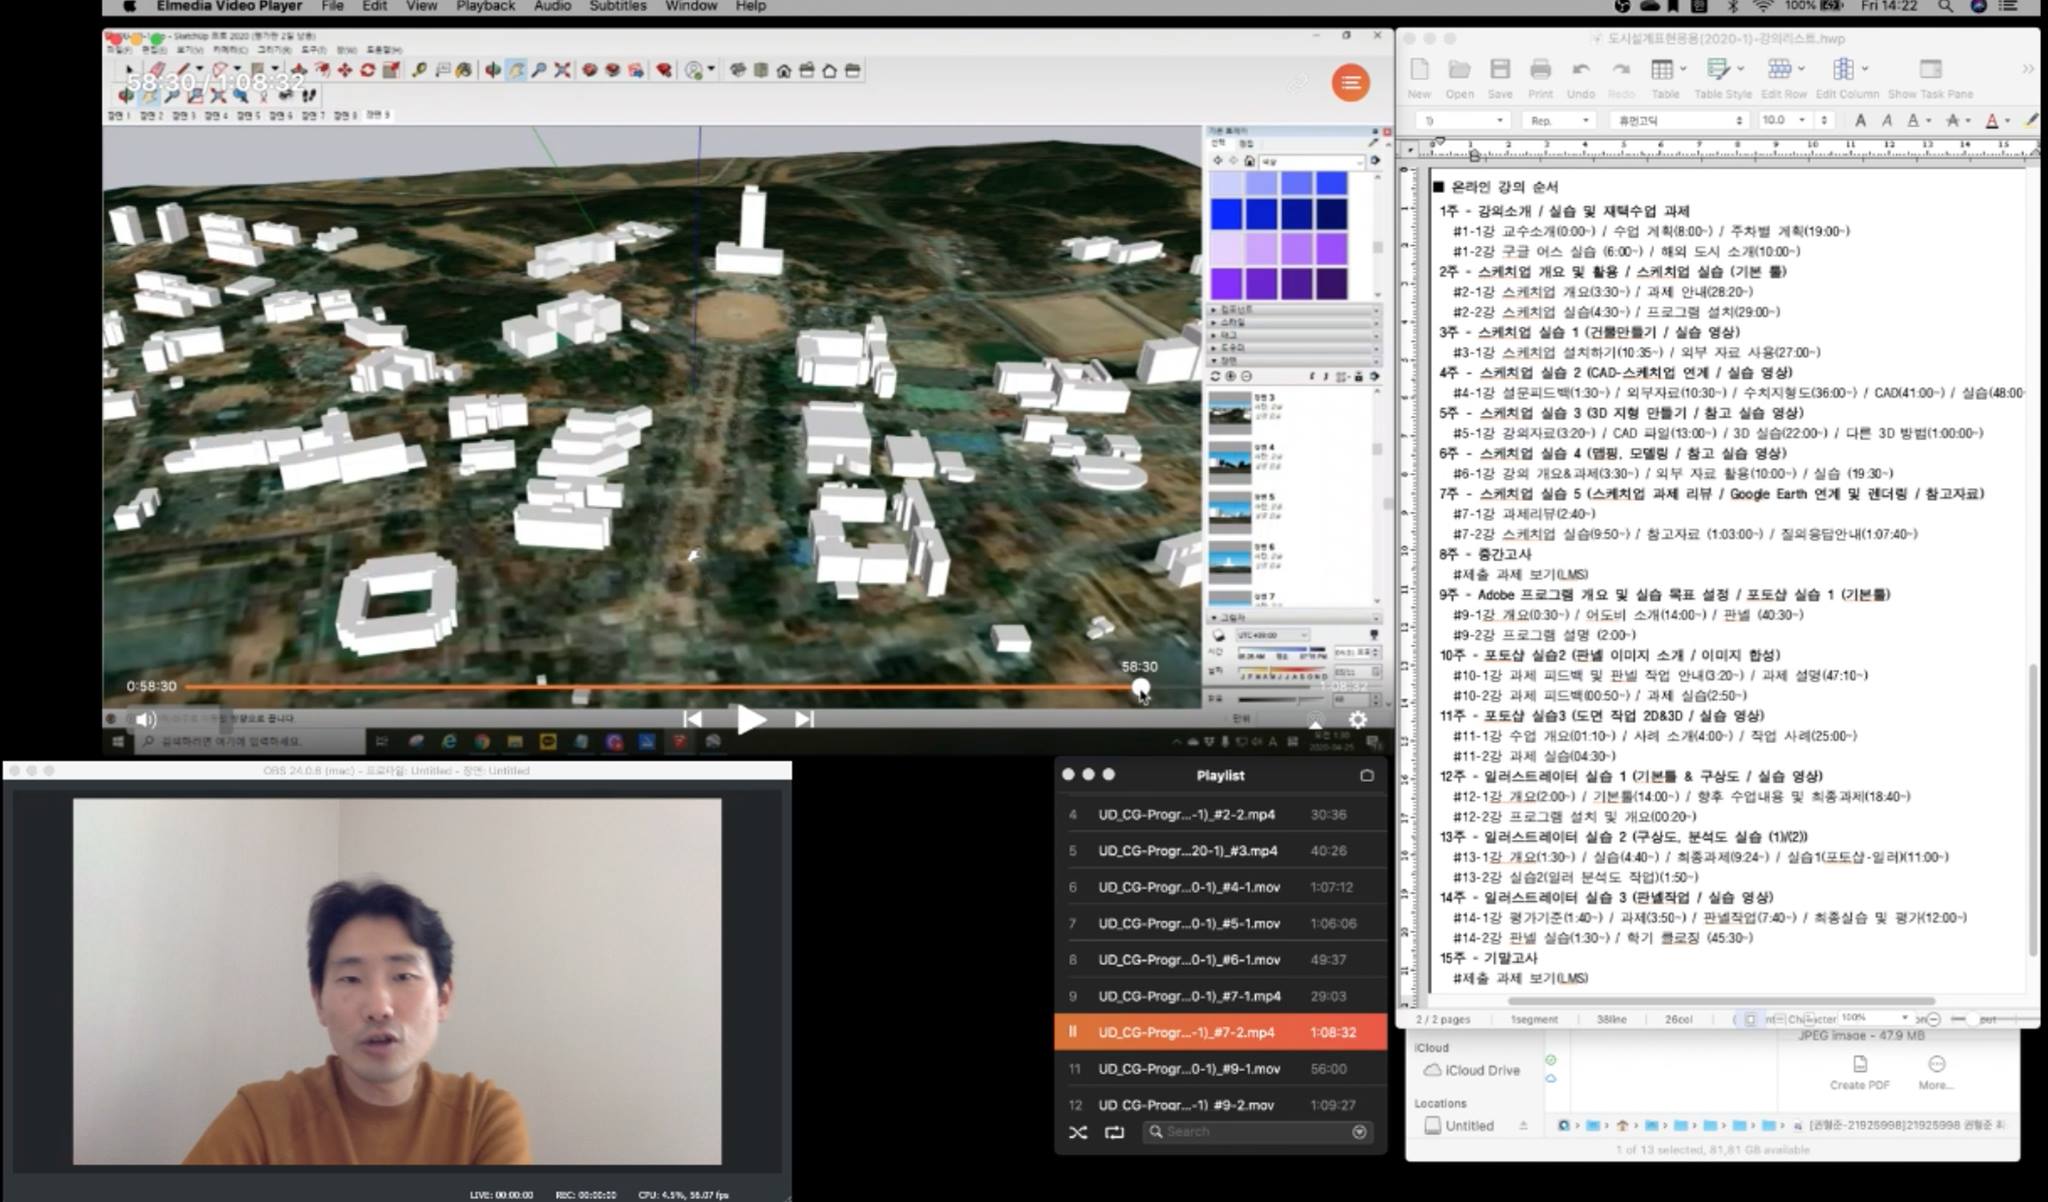Mute the video player volume
The width and height of the screenshot is (2048, 1202).
[146, 719]
